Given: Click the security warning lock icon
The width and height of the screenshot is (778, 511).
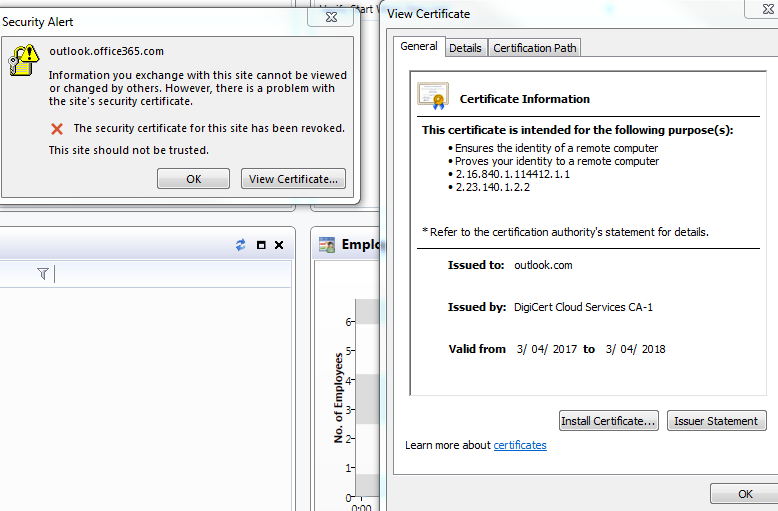Looking at the screenshot, I should coord(24,61).
